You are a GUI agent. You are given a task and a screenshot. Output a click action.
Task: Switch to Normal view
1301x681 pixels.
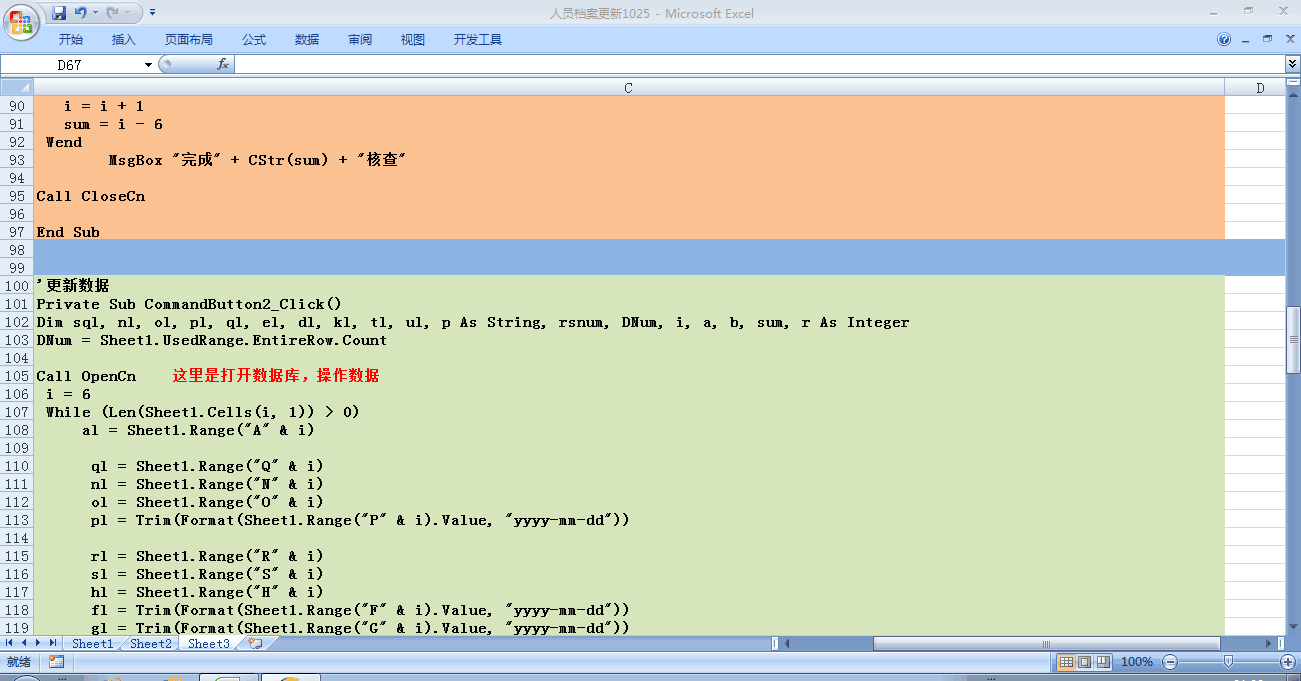tap(1066, 662)
